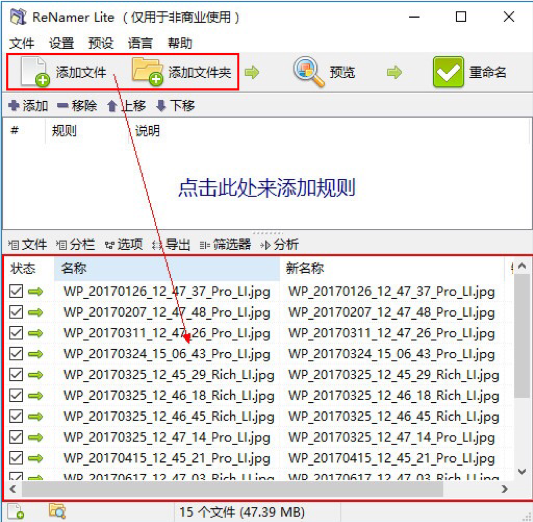Move rule up with 上移 arrow

click(112, 106)
